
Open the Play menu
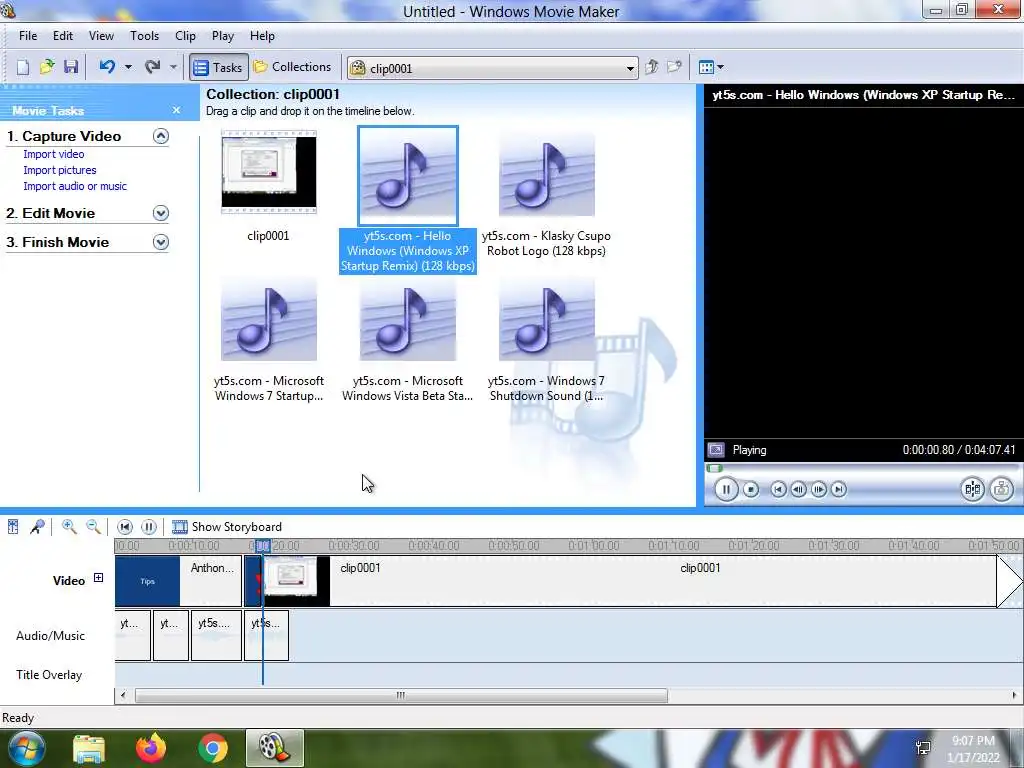coord(223,36)
